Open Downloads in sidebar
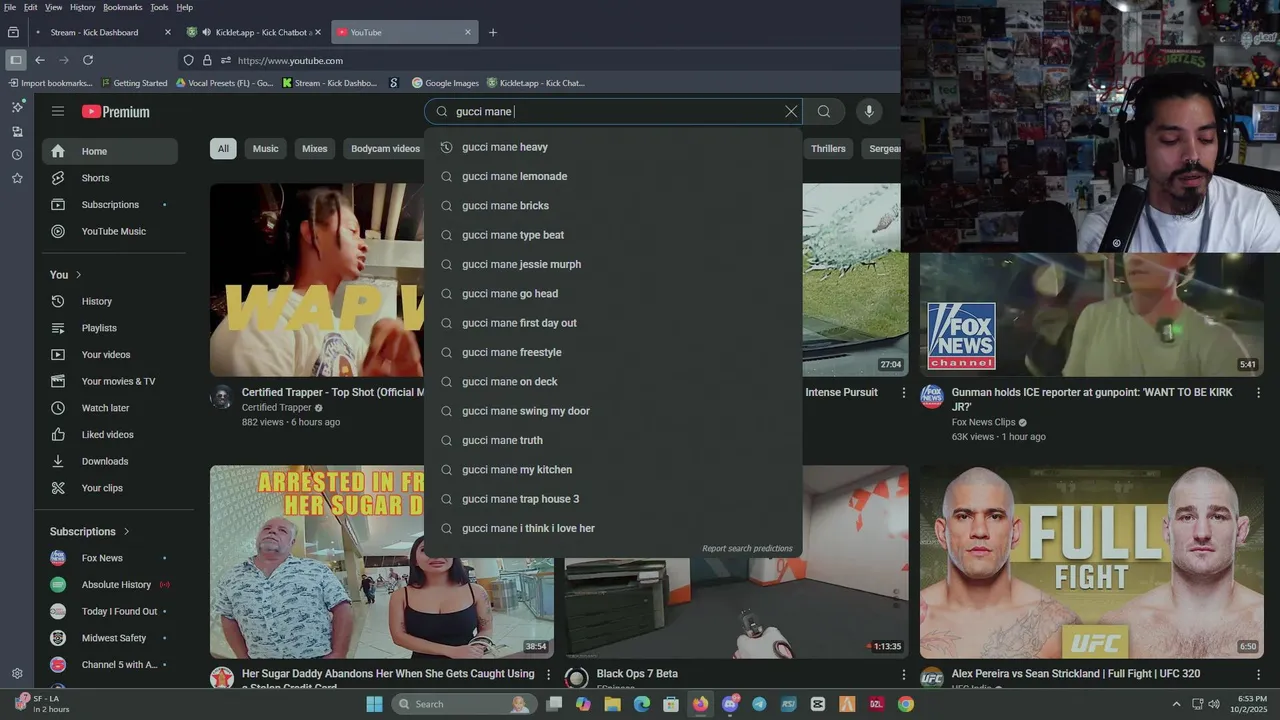 click(x=110, y=461)
